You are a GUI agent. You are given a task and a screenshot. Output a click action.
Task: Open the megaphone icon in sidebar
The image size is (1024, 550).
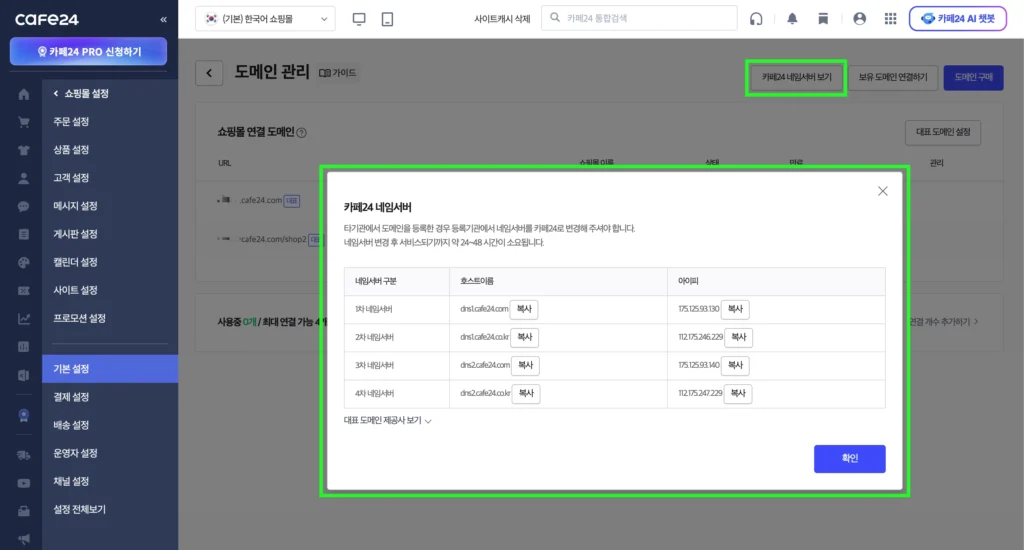pyautogui.click(x=24, y=539)
